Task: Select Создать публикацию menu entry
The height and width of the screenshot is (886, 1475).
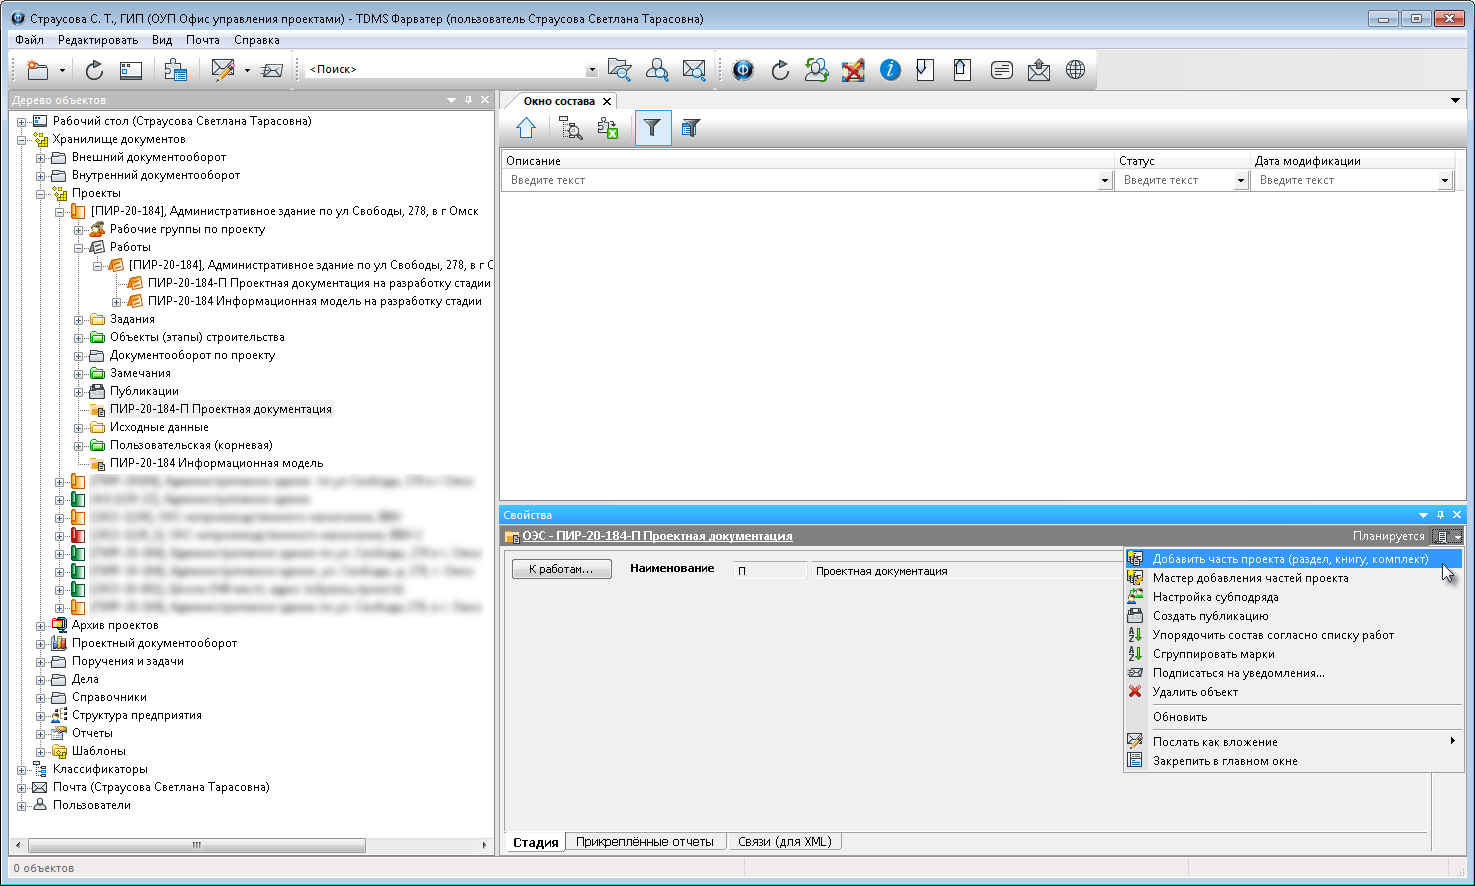Action: (x=1293, y=616)
